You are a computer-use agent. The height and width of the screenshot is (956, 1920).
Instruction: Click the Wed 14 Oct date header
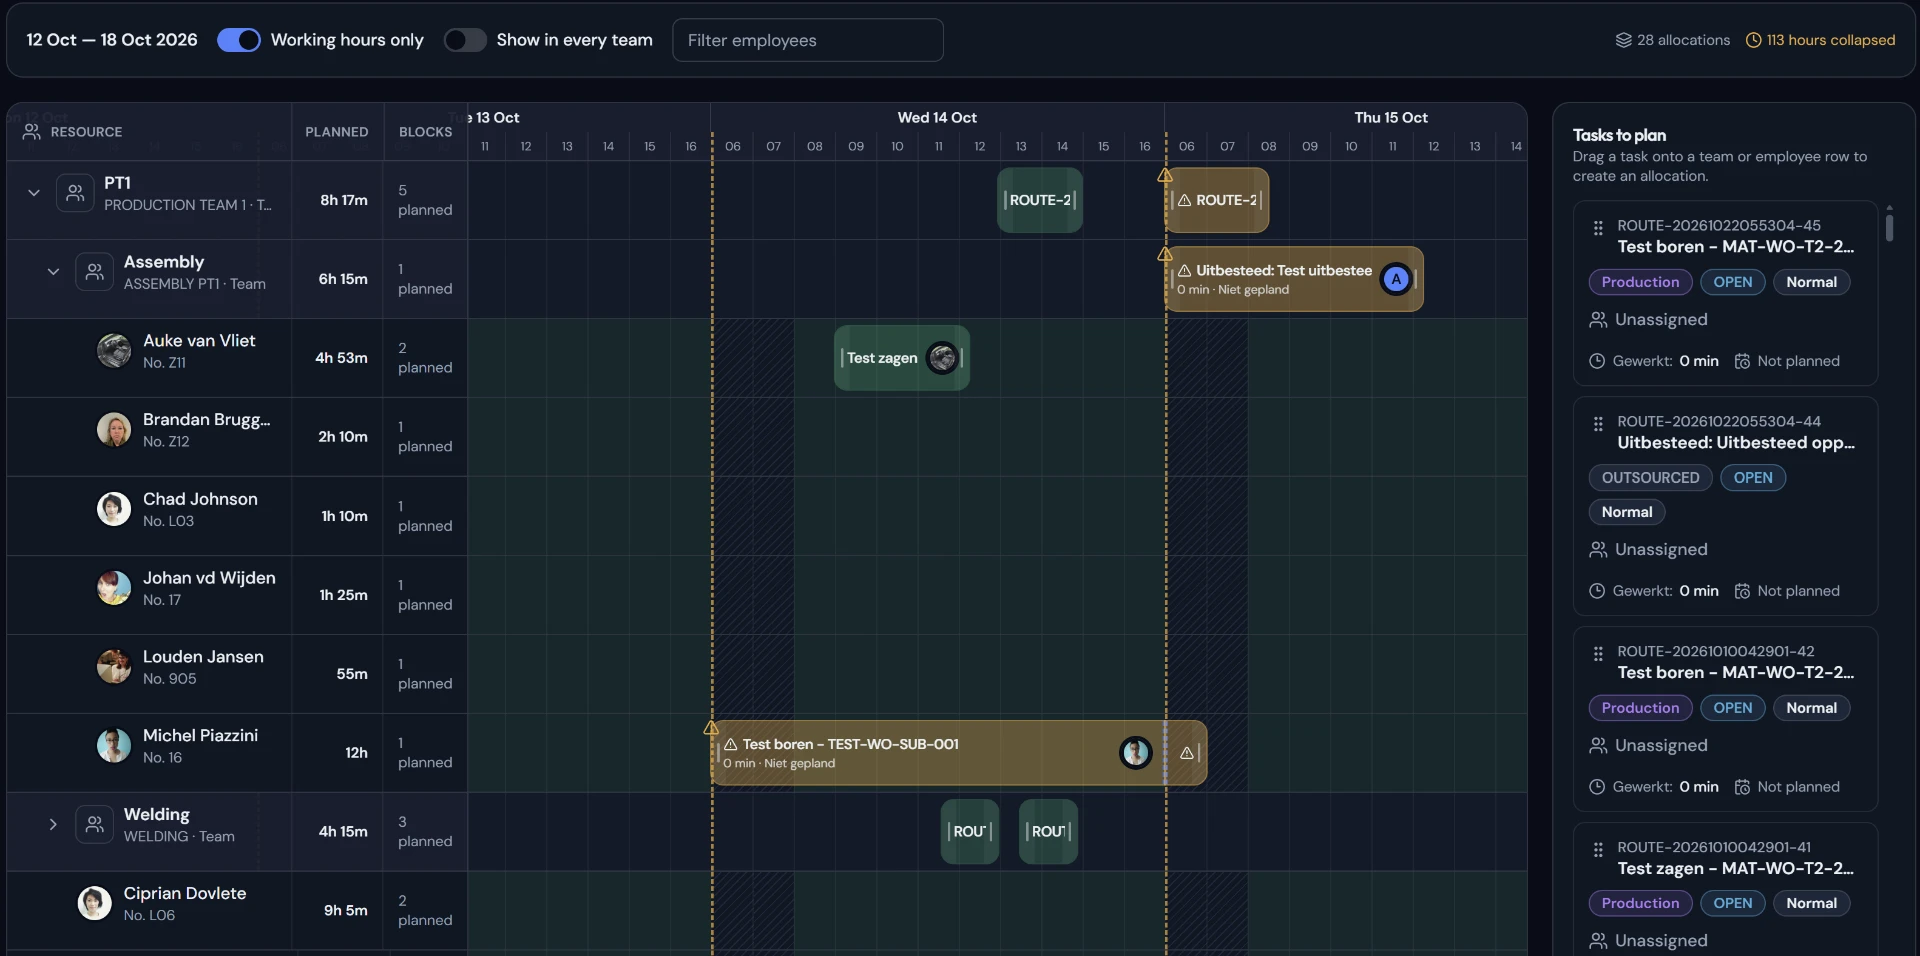(x=937, y=118)
